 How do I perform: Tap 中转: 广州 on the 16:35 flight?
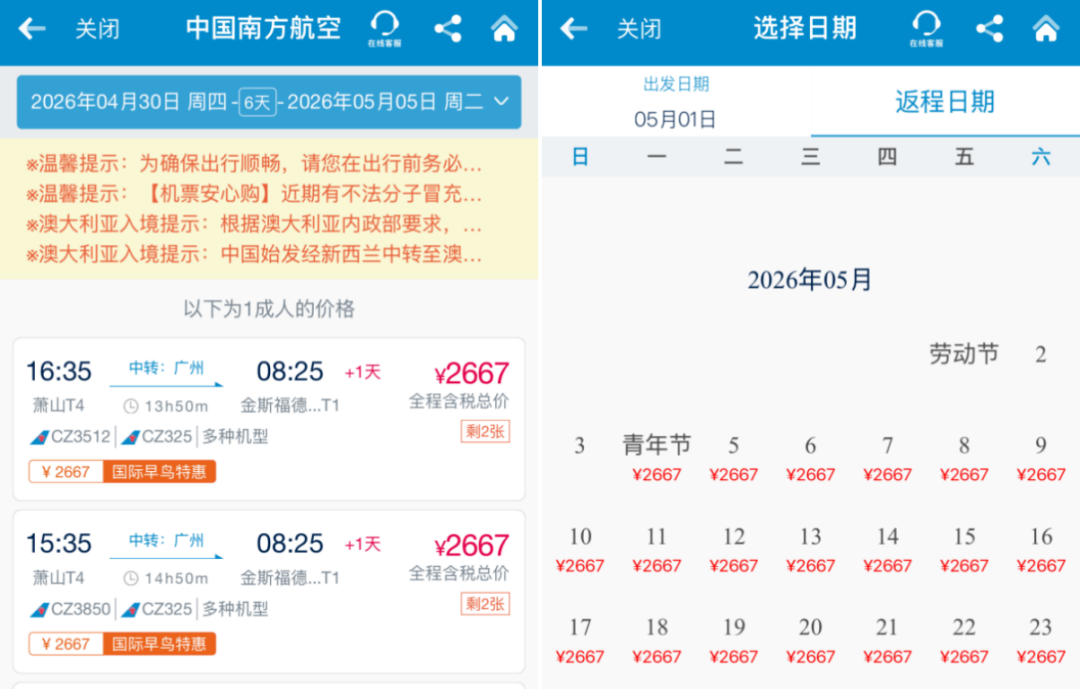point(166,368)
